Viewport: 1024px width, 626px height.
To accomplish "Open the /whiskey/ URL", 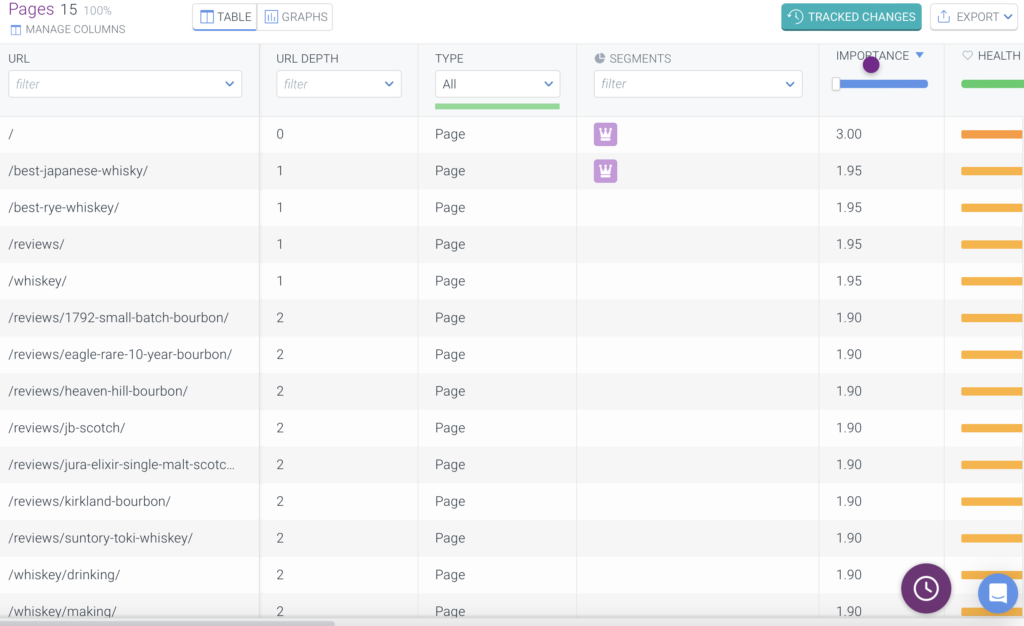I will click(38, 281).
